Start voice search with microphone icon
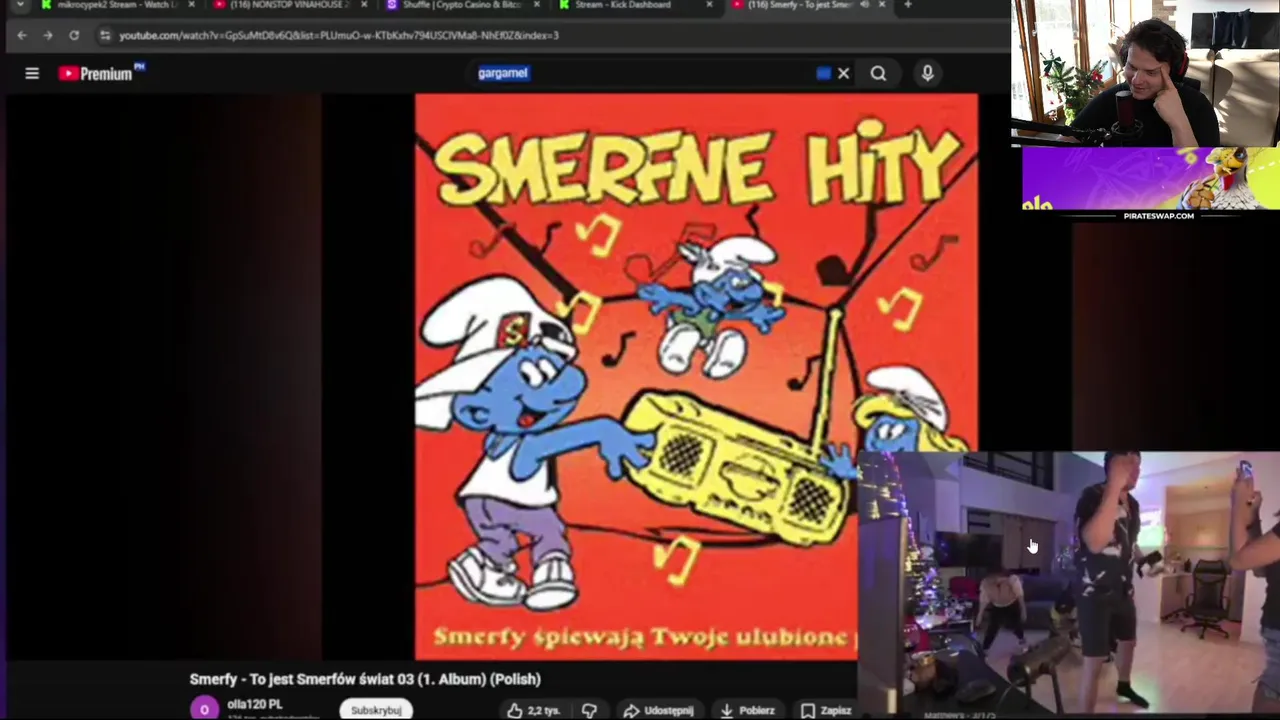This screenshot has width=1280, height=720. click(927, 73)
